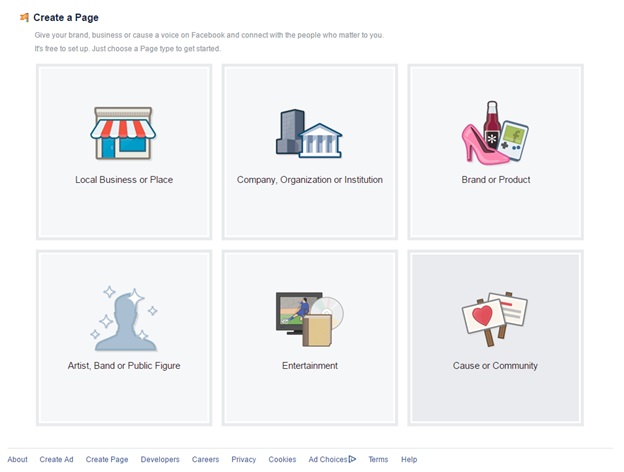This screenshot has height=472, width=624.
Task: Click the silhouette with stars Artist icon
Action: click(x=124, y=319)
